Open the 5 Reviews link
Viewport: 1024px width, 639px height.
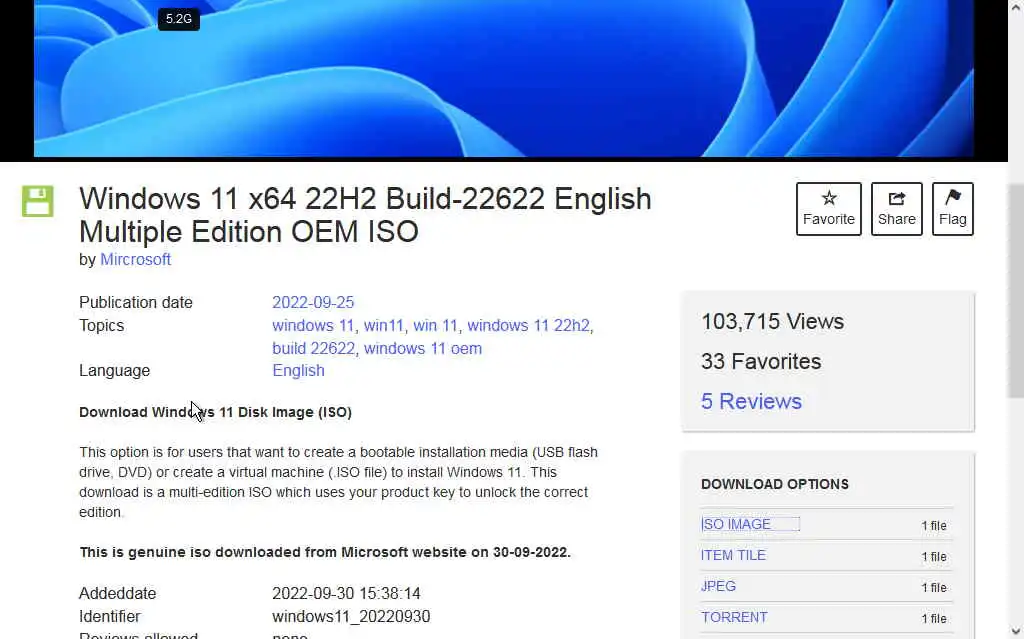(751, 401)
